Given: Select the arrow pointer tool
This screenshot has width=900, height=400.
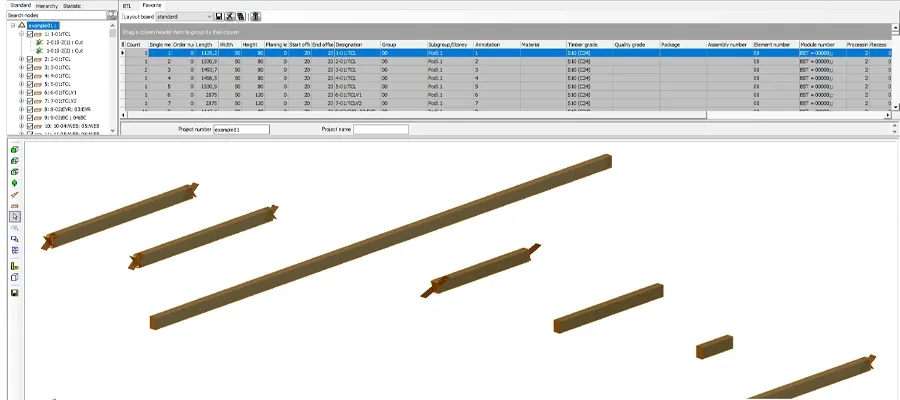Looking at the screenshot, I should click(15, 217).
